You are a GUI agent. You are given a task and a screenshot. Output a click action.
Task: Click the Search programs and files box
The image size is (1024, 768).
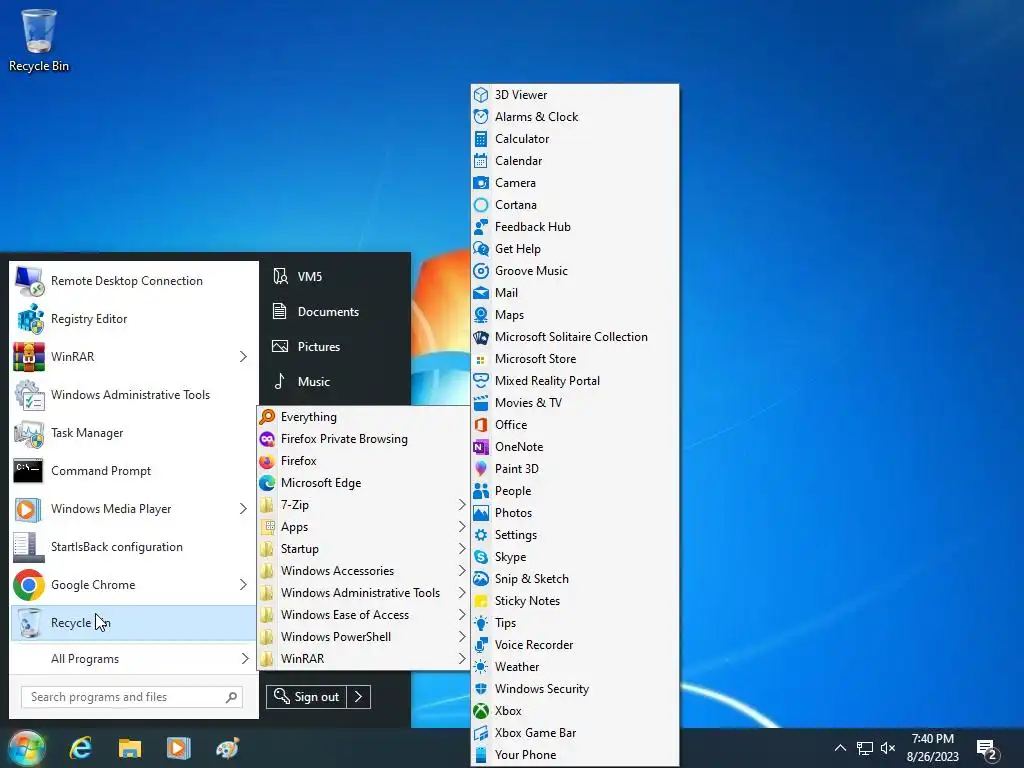(x=132, y=697)
